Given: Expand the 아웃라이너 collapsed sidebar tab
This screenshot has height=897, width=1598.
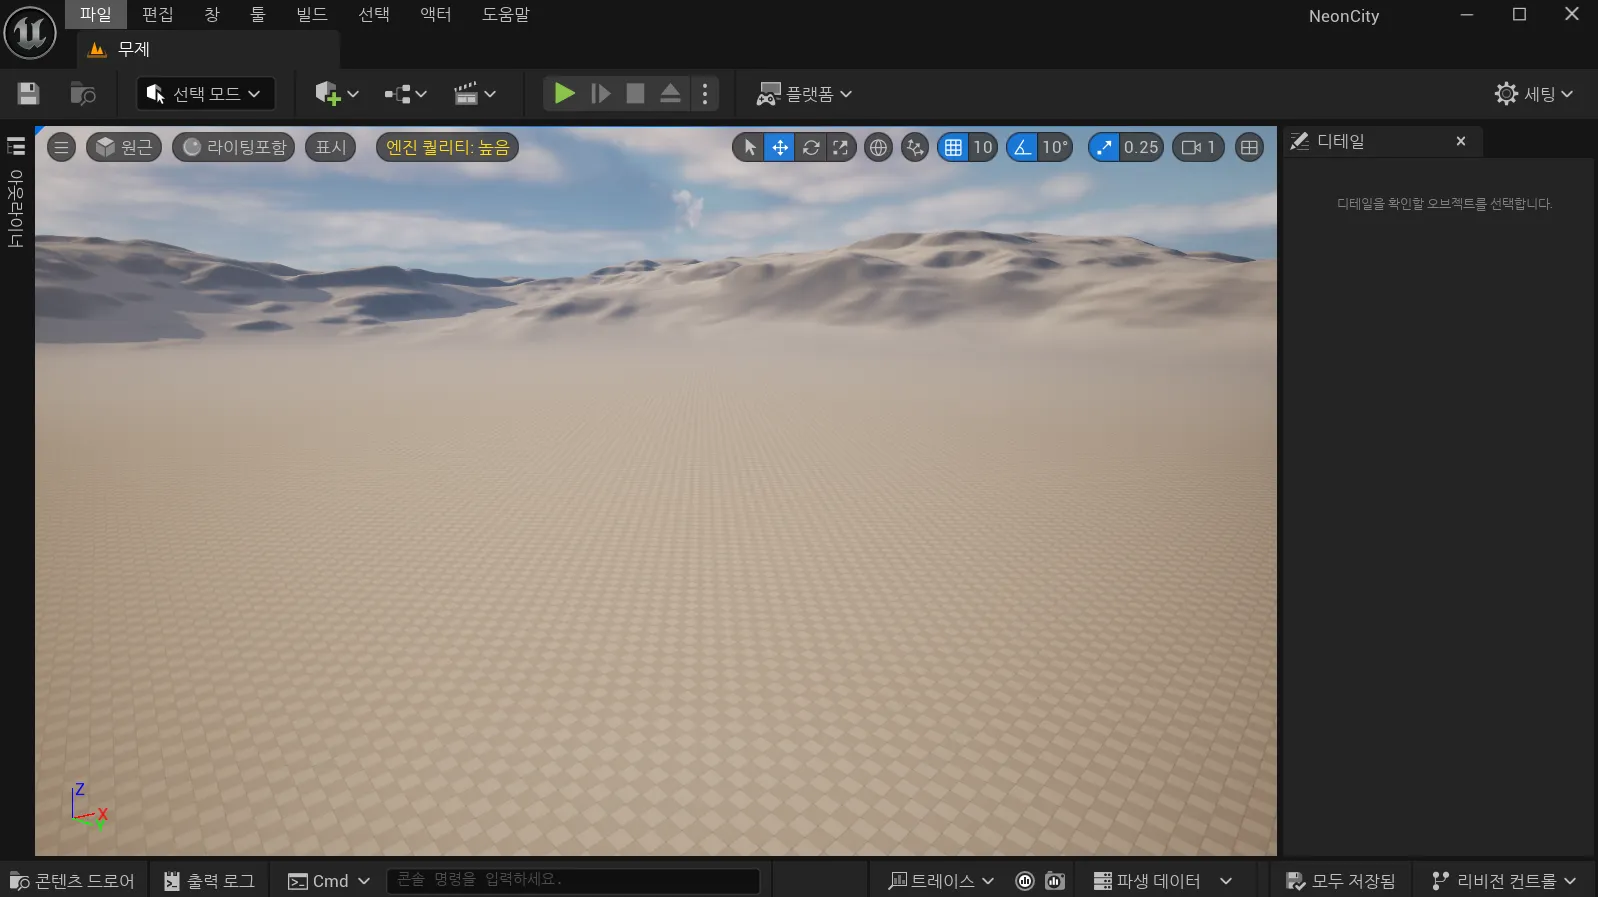Looking at the screenshot, I should click(x=16, y=191).
